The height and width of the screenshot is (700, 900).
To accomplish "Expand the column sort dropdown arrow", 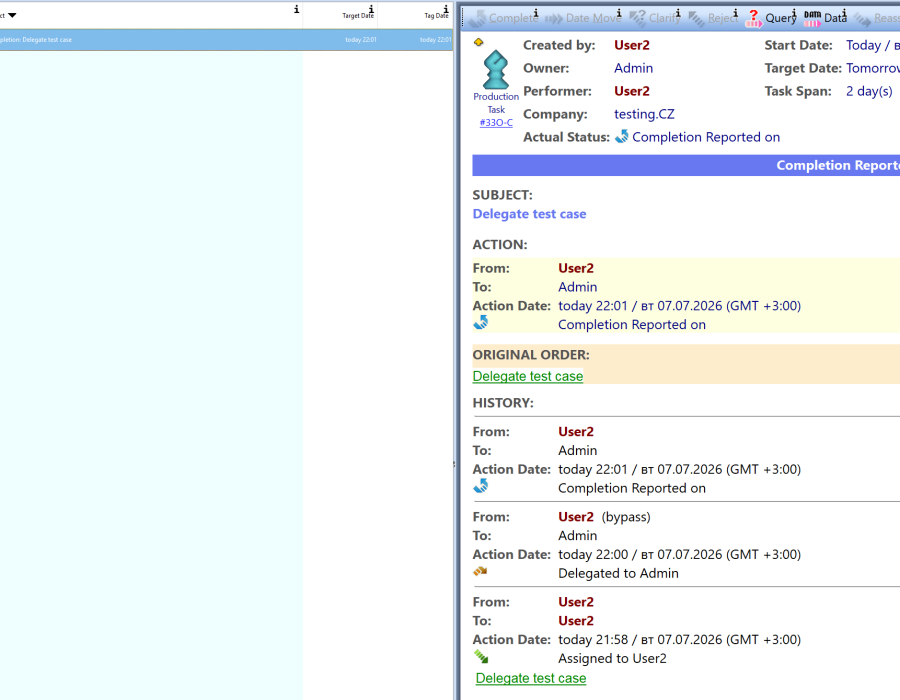I will point(12,15).
